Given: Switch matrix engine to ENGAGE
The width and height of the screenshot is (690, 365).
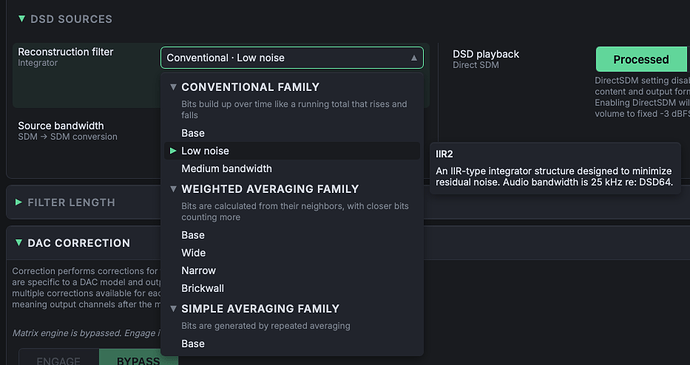Looking at the screenshot, I should coord(59,359).
